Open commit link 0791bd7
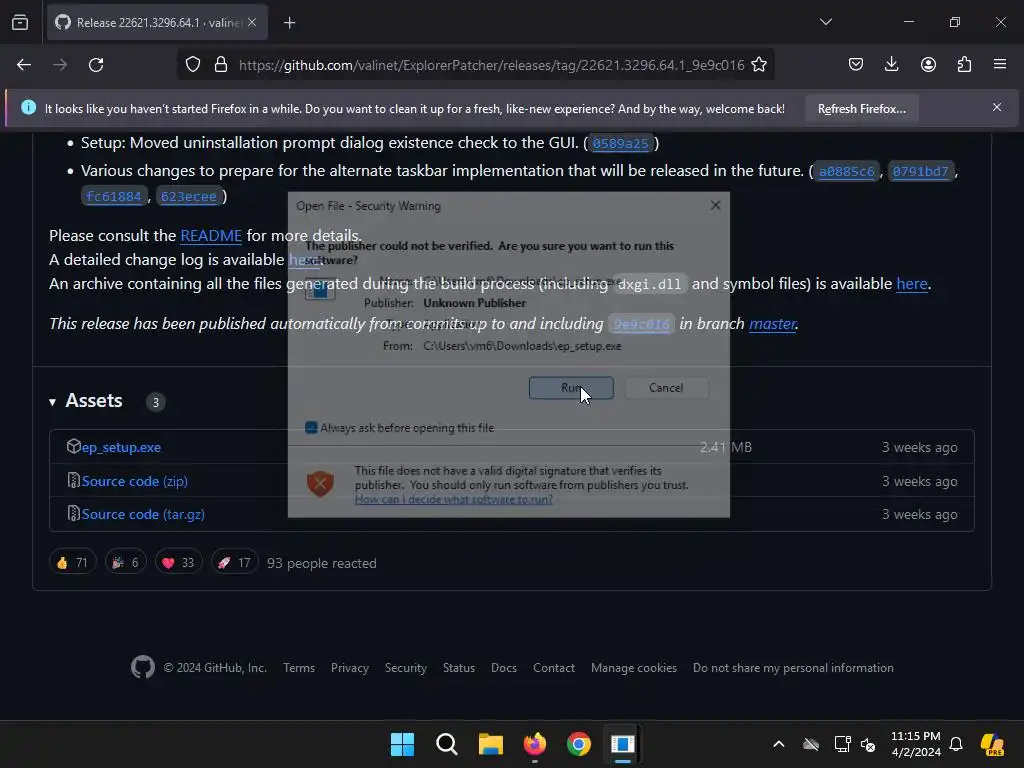Image resolution: width=1024 pixels, height=768 pixels. pyautogui.click(x=920, y=171)
